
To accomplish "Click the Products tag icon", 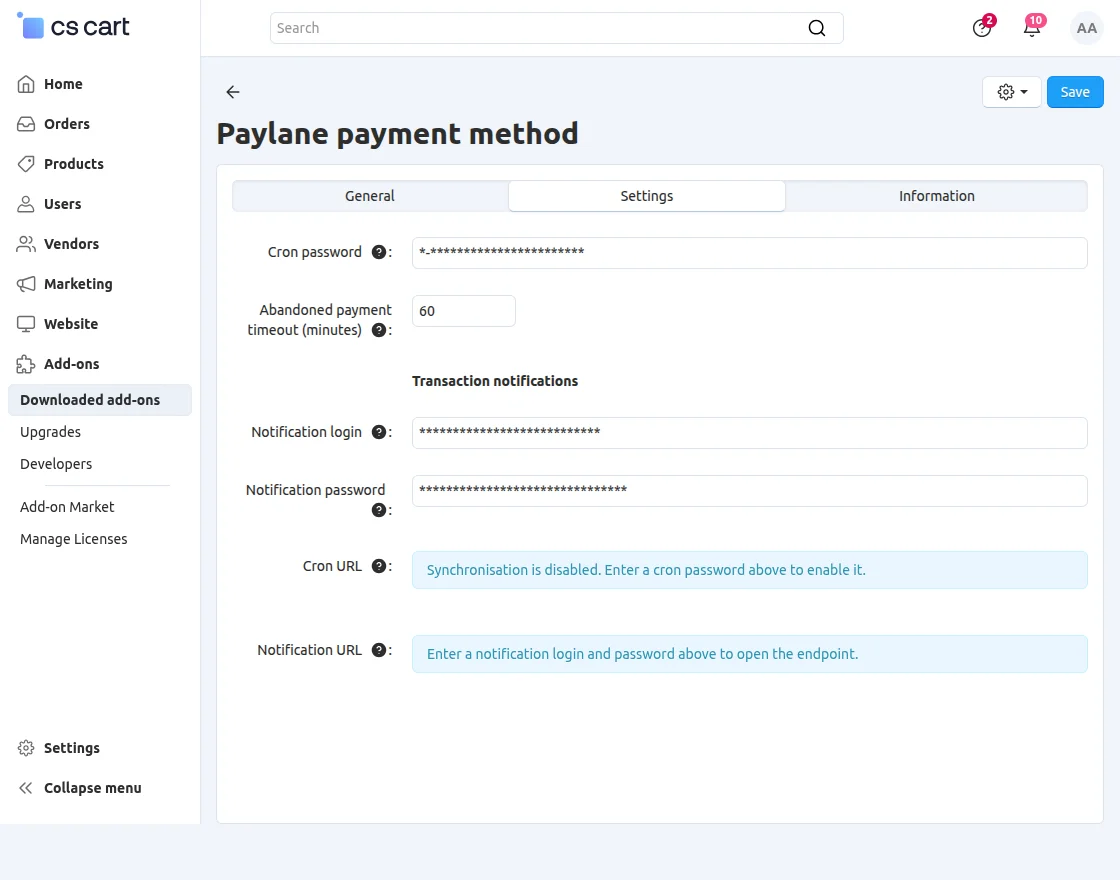I will click(26, 164).
